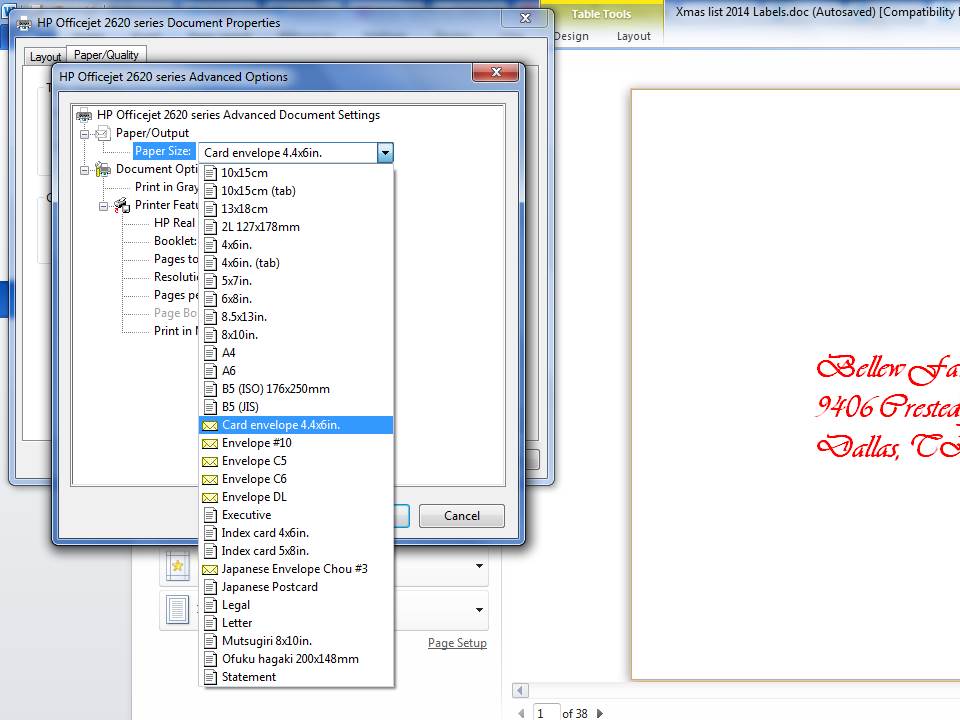This screenshot has height=720, width=960.
Task: Pick Ofuku hagaki 200x148mm
Action: click(x=296, y=659)
